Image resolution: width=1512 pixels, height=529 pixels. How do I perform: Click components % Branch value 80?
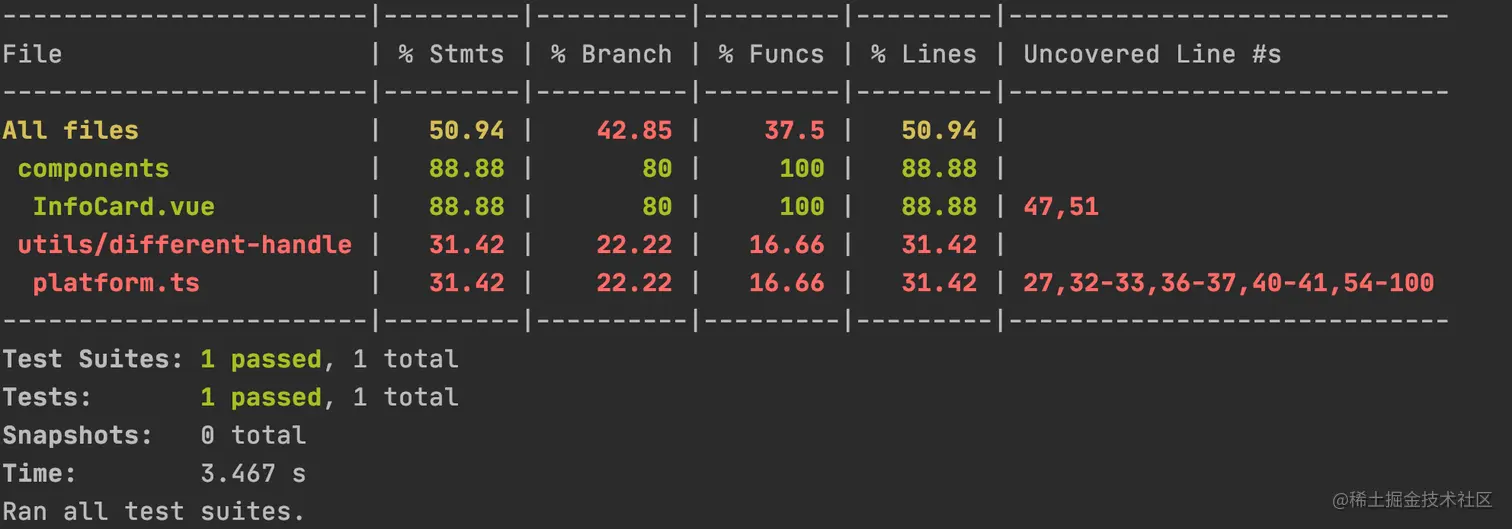tap(657, 168)
